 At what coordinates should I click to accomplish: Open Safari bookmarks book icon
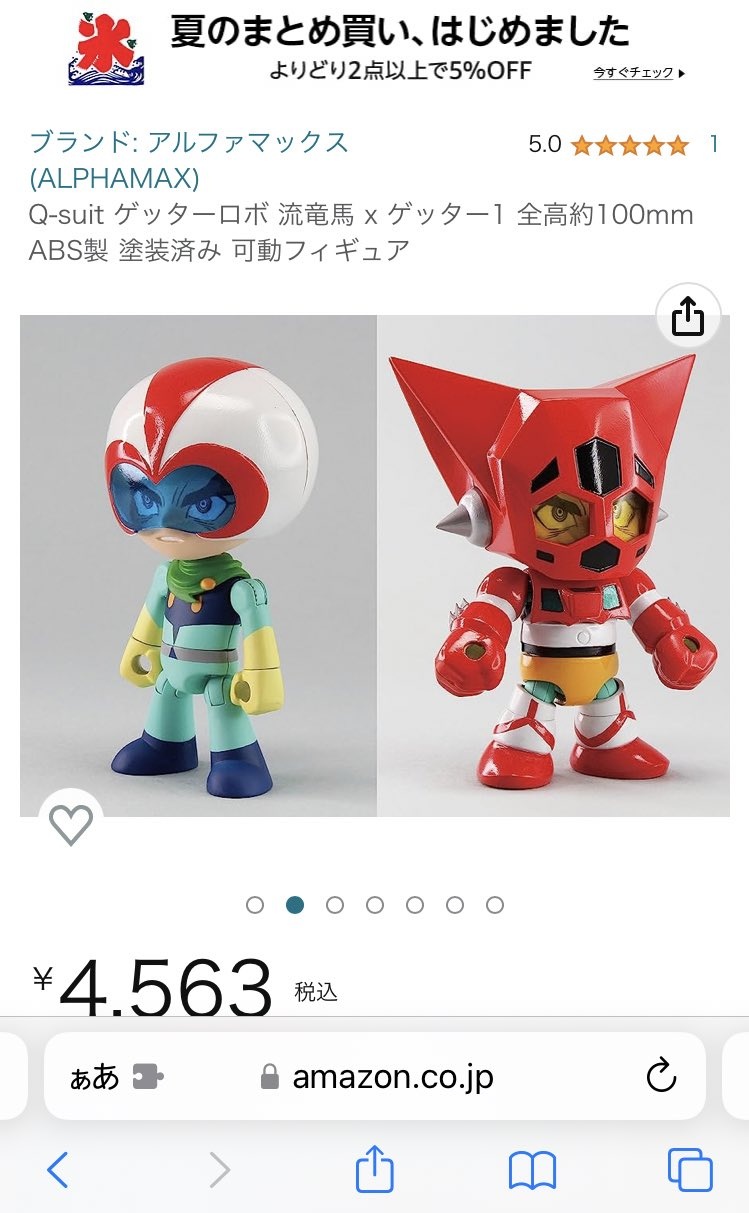[x=532, y=1169]
